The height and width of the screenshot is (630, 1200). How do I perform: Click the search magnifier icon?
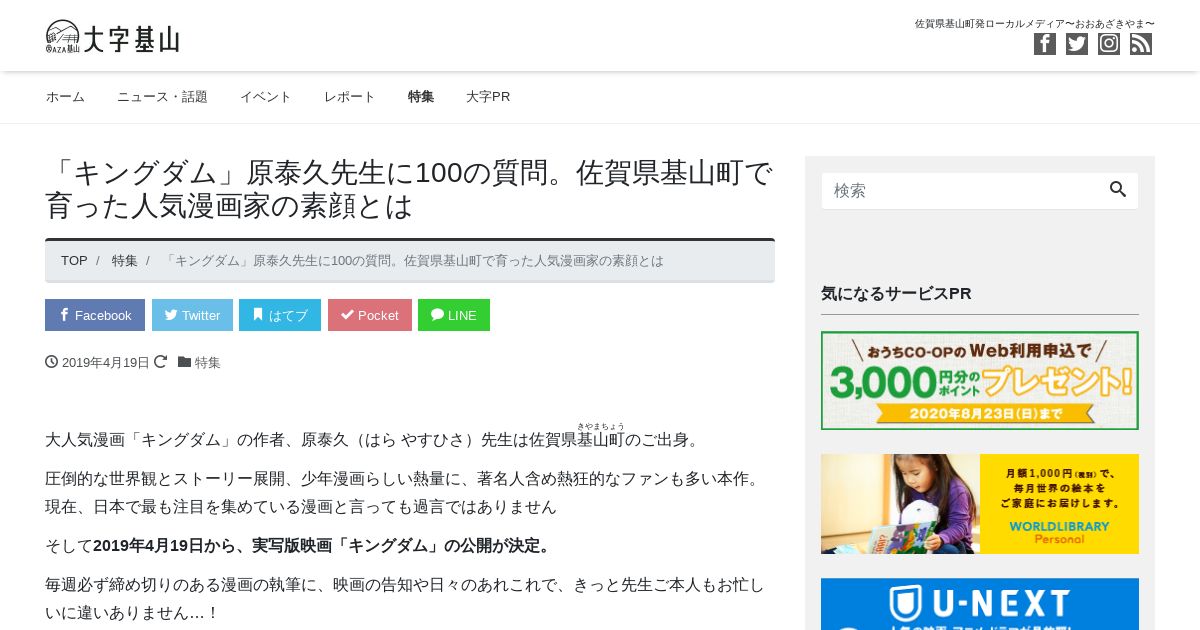pos(1118,189)
